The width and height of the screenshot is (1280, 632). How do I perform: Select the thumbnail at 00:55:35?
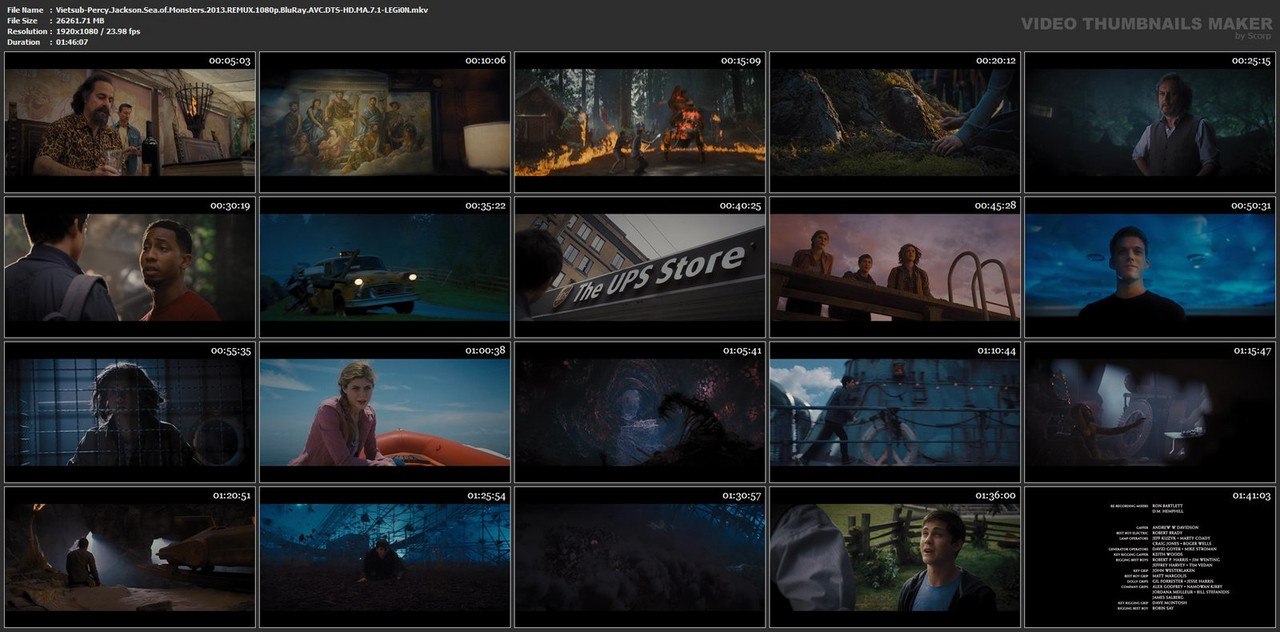[130, 412]
